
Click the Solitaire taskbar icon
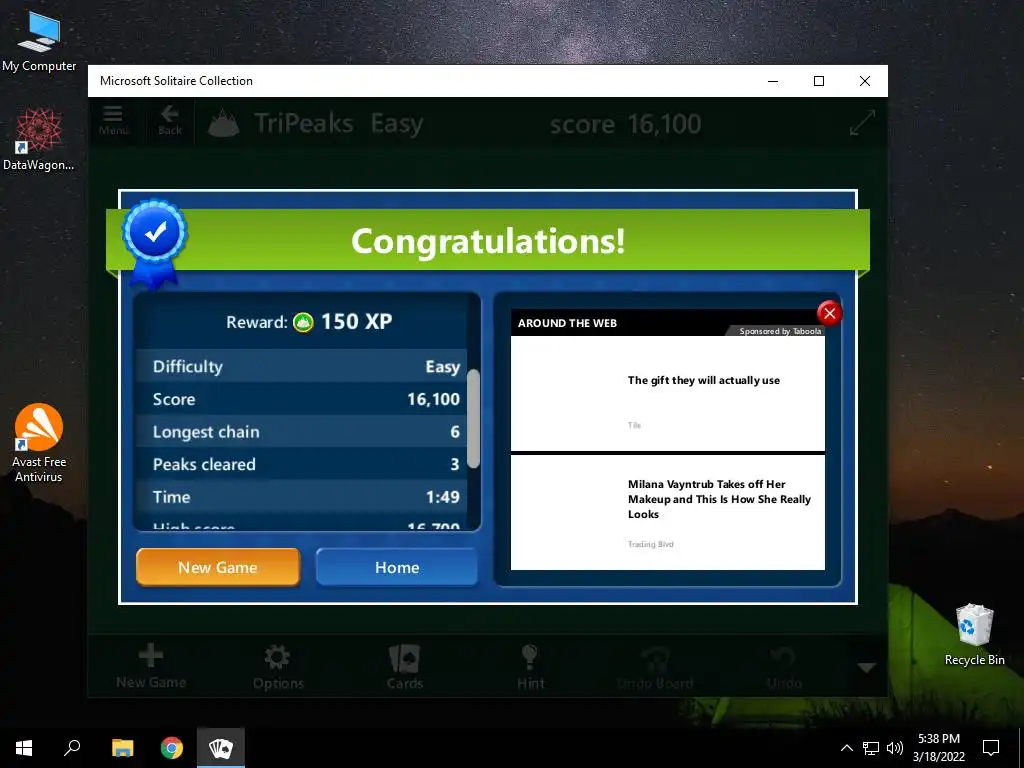[221, 748]
